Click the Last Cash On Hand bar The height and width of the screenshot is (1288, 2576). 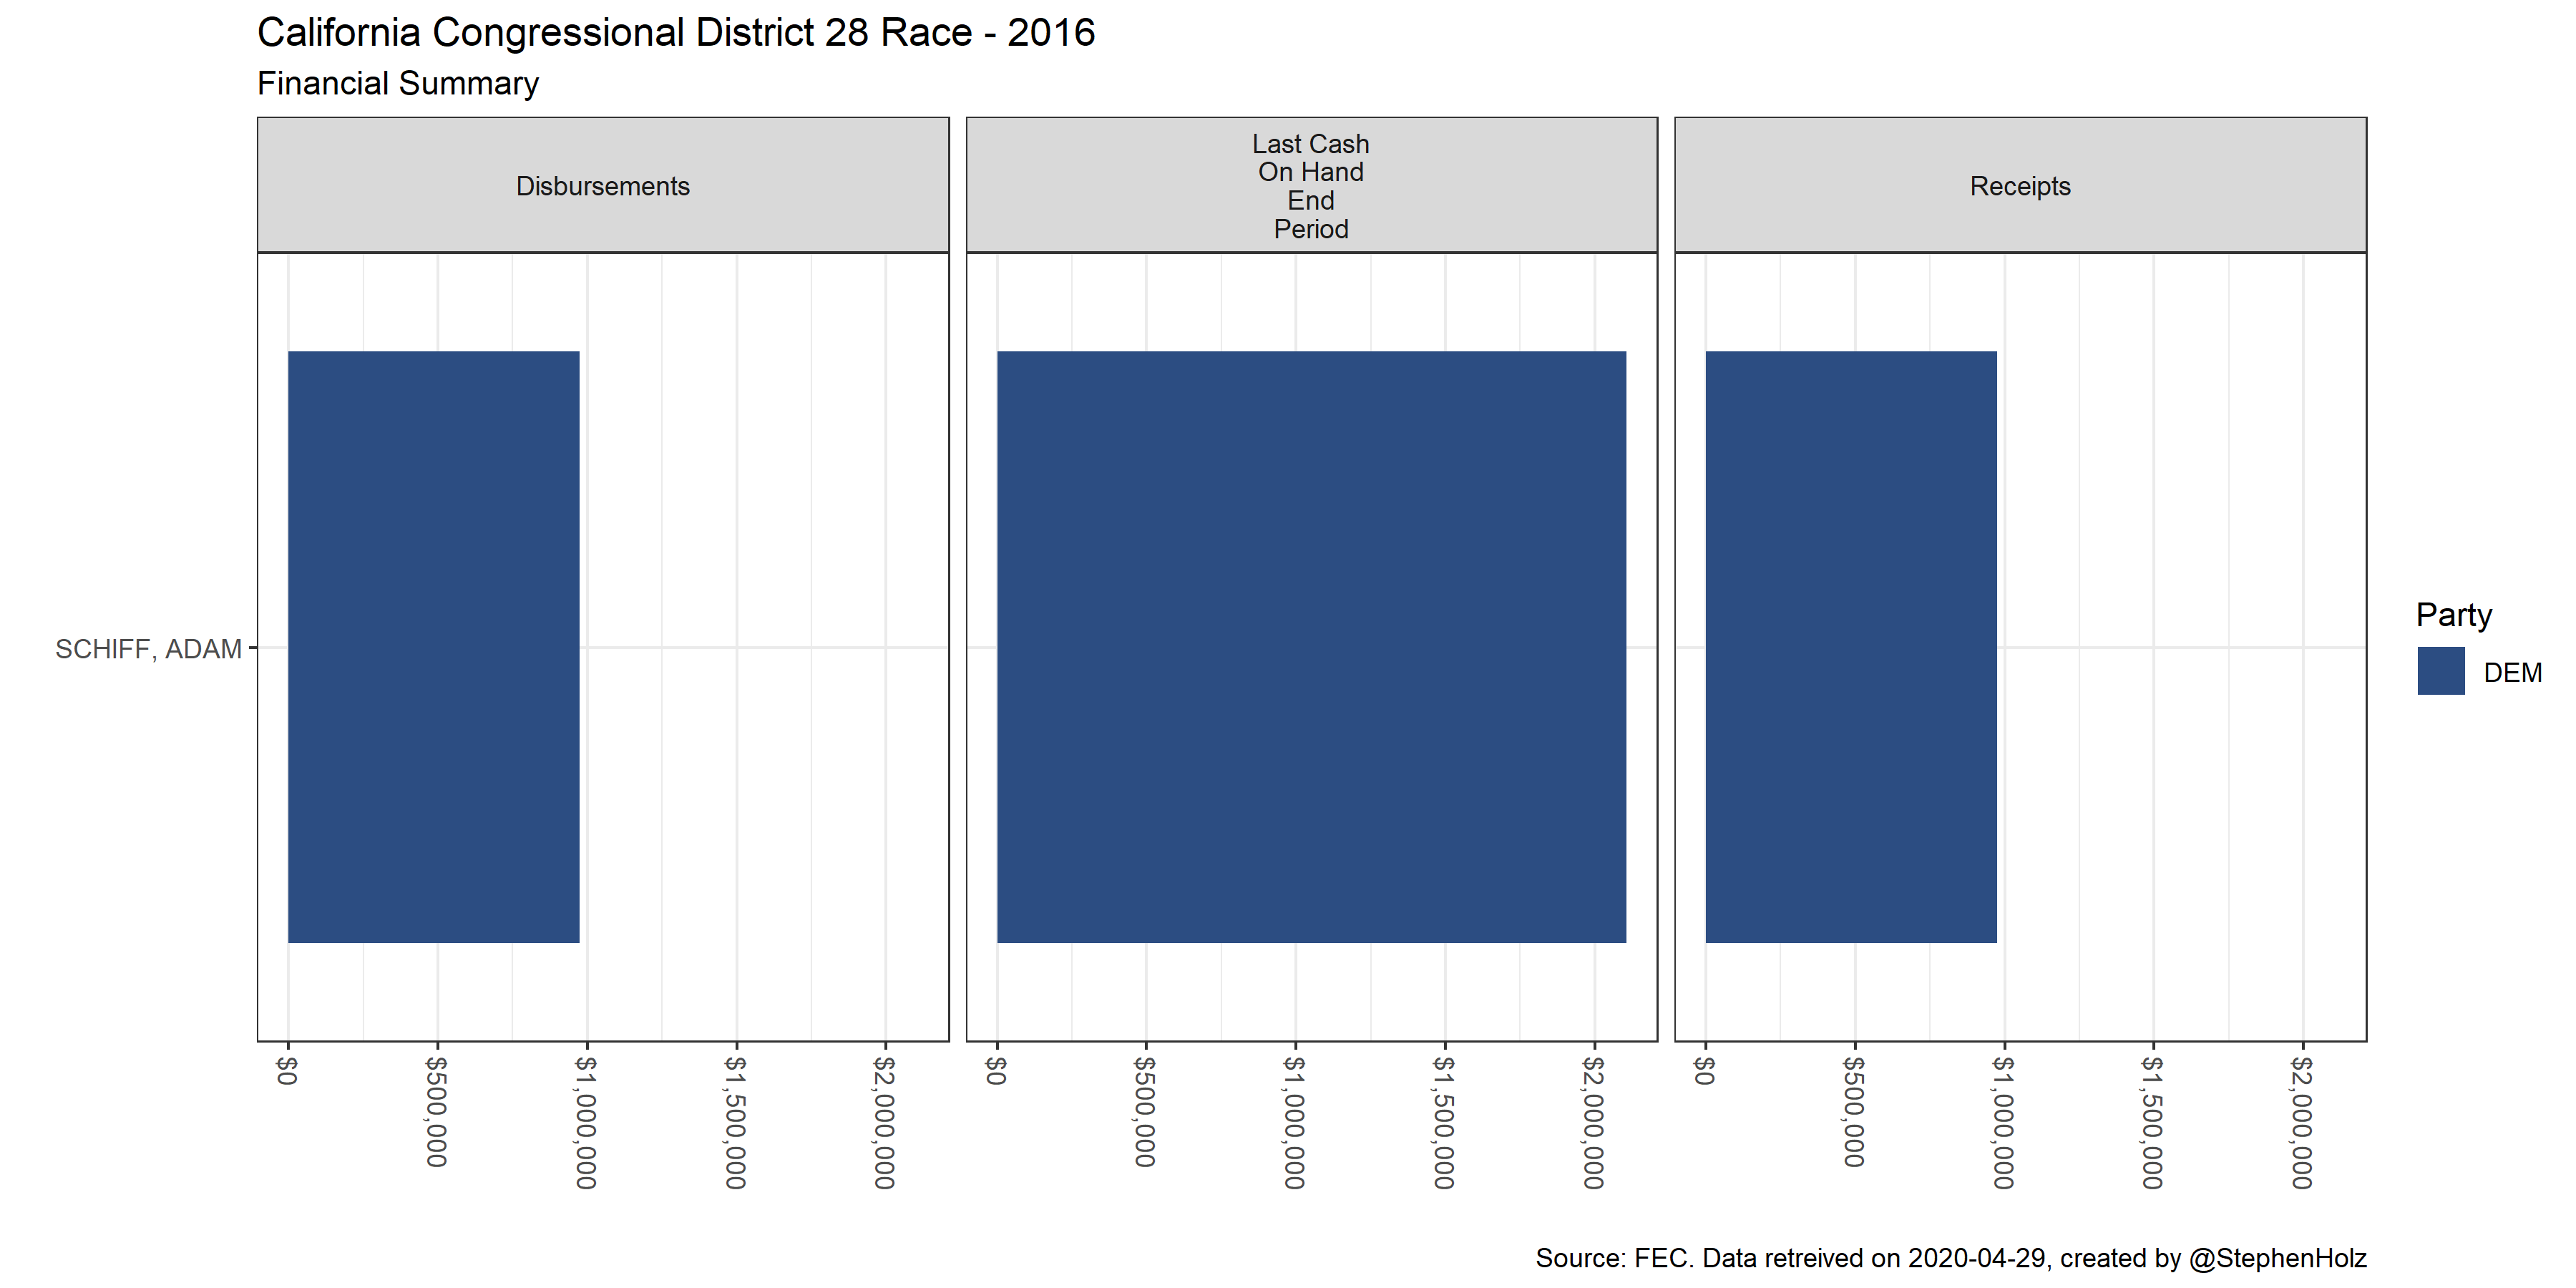click(1310, 646)
